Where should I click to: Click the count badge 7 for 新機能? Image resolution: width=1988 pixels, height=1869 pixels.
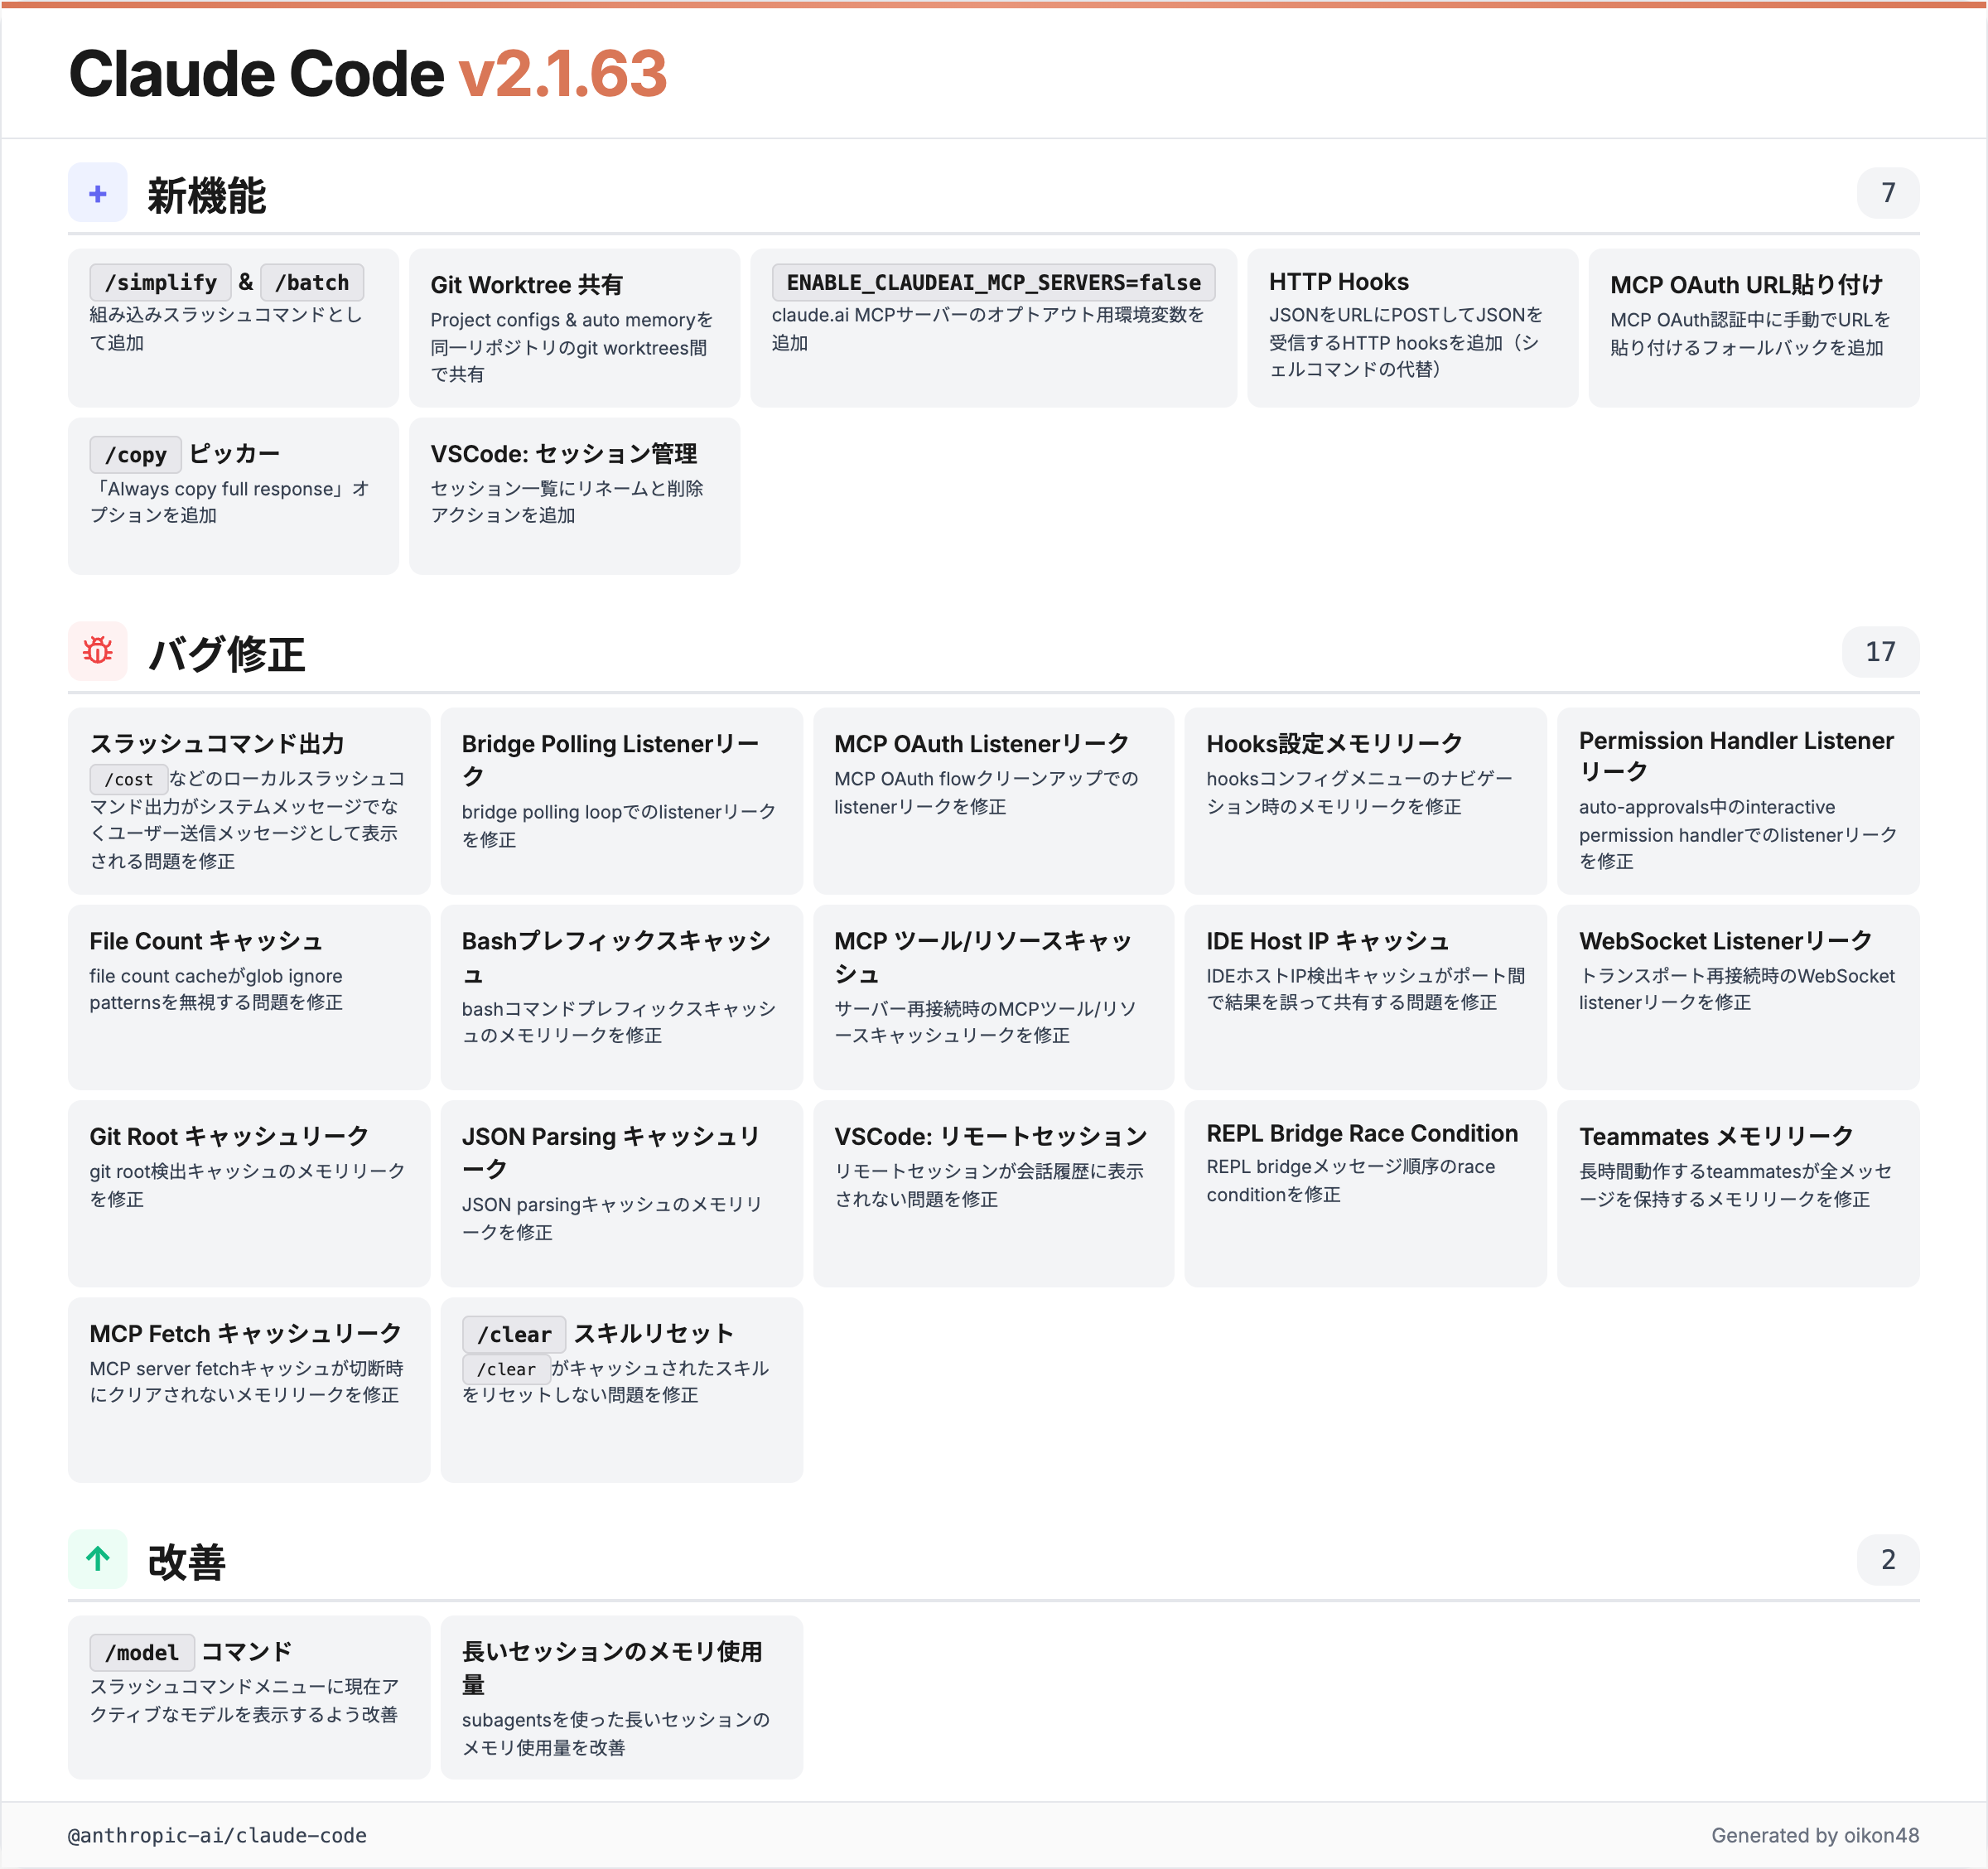(x=1887, y=192)
